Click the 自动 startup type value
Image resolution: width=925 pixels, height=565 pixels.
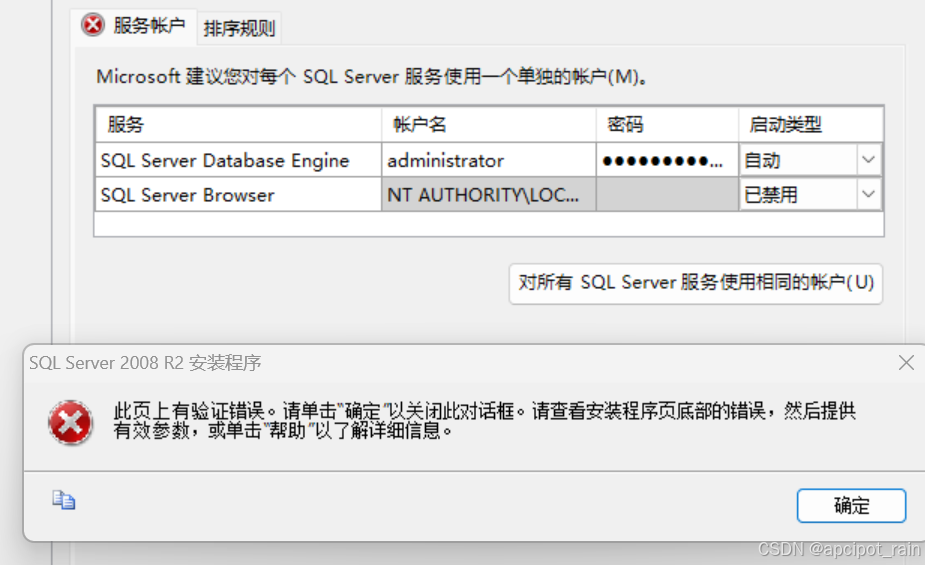pyautogui.click(x=762, y=160)
